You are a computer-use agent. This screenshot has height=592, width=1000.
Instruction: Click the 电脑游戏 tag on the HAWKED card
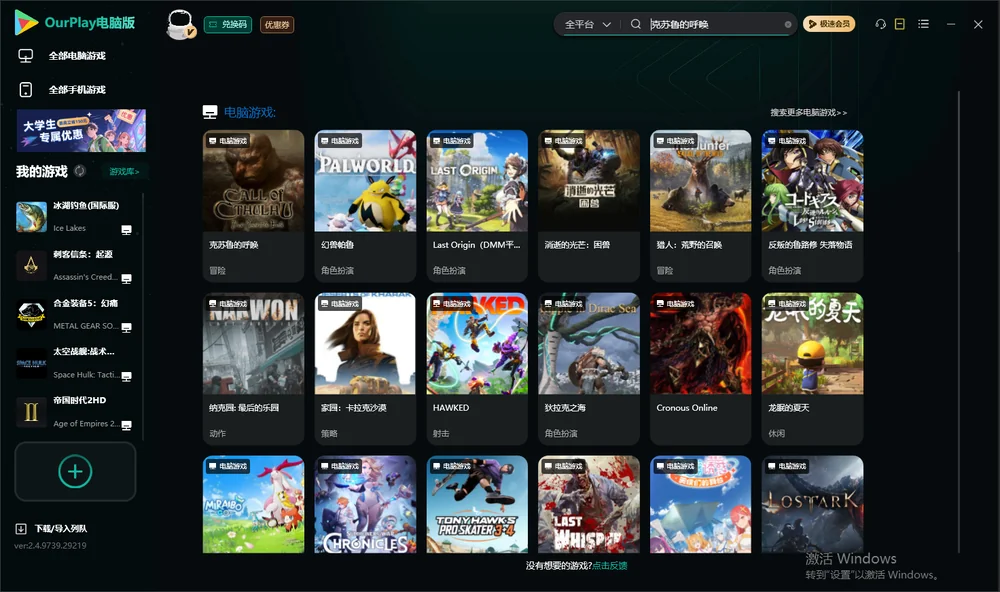pos(451,304)
